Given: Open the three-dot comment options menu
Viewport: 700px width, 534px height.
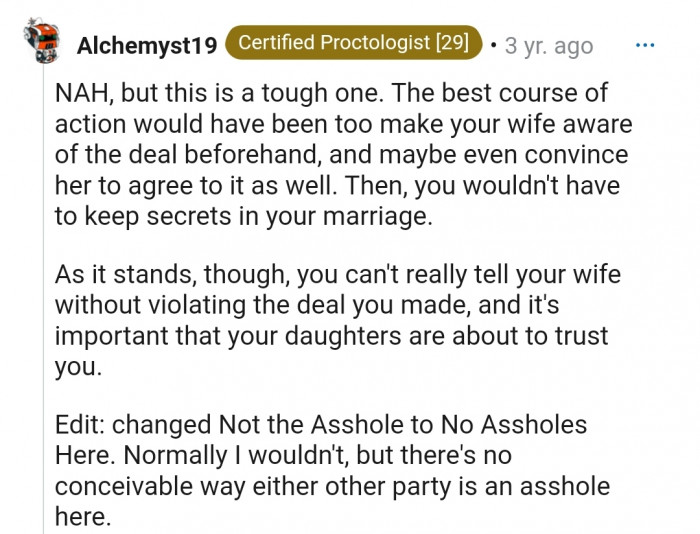Looking at the screenshot, I should coord(646,45).
